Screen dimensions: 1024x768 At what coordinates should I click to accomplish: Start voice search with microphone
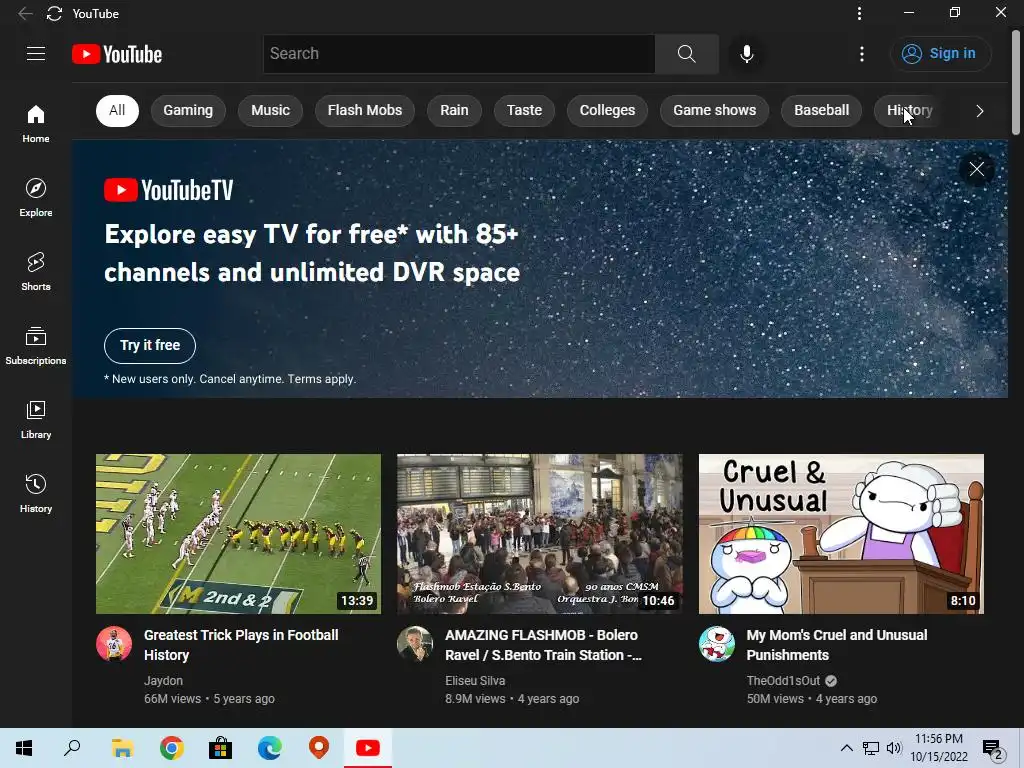[x=746, y=54]
